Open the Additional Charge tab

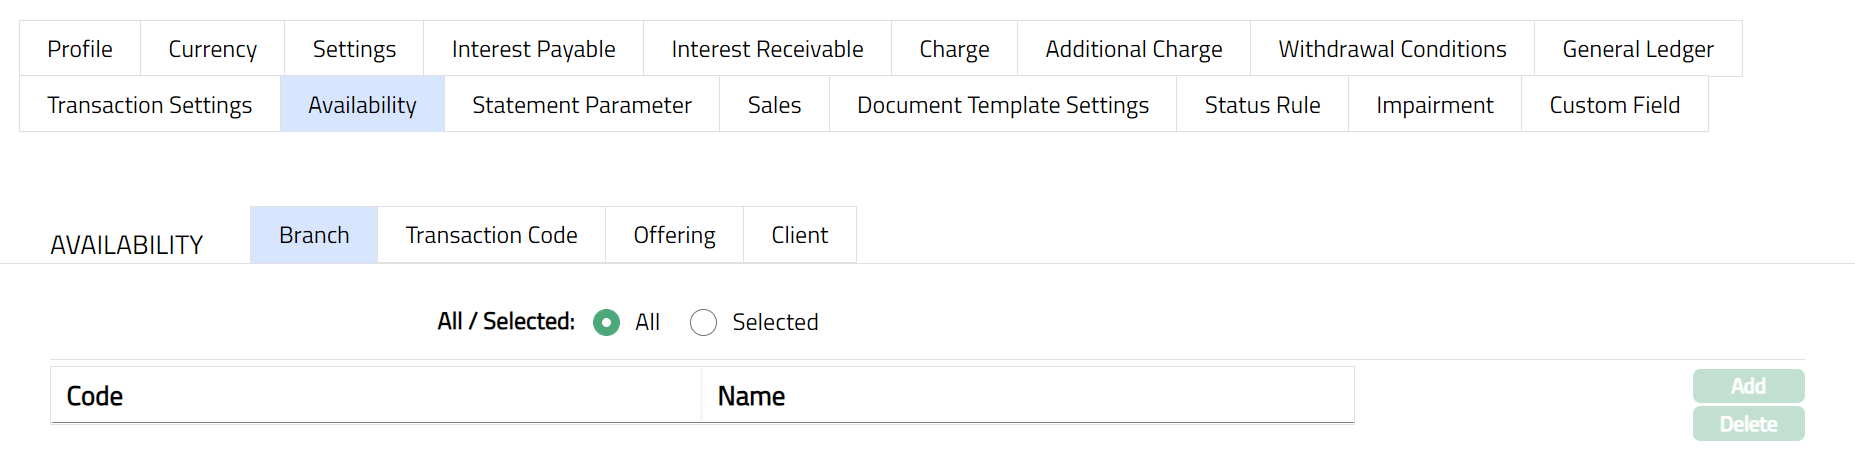(x=1133, y=49)
